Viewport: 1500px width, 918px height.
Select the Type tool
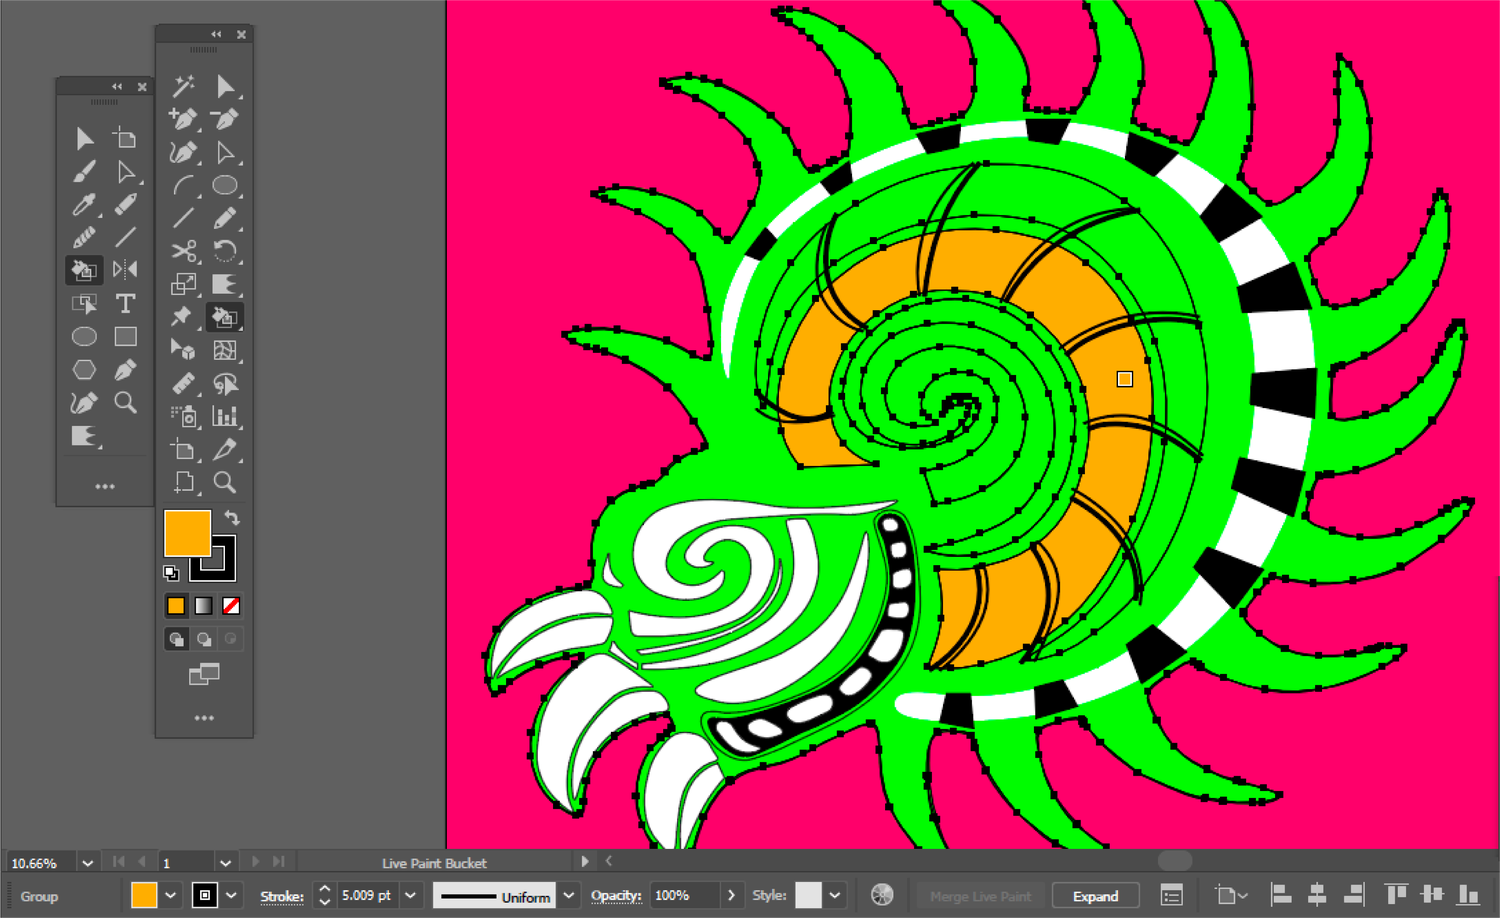click(x=125, y=302)
